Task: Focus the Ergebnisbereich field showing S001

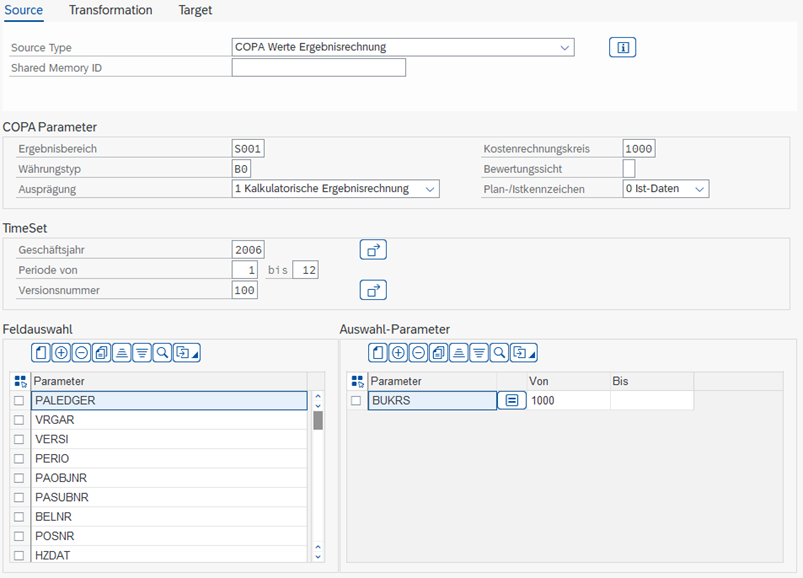Action: (x=248, y=148)
